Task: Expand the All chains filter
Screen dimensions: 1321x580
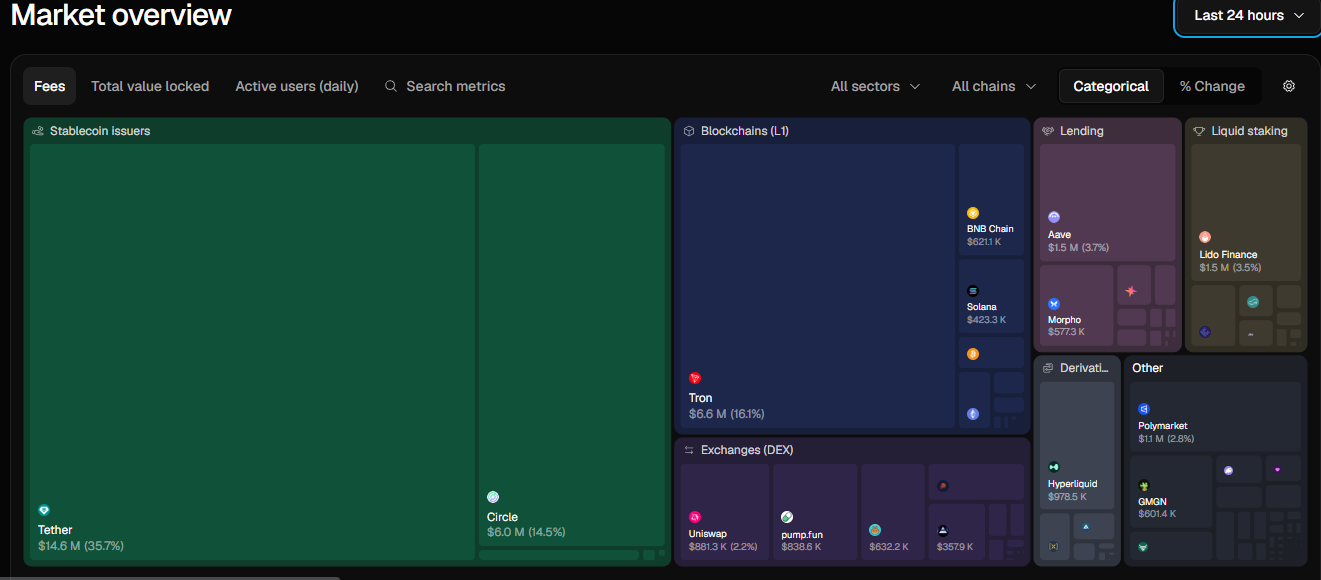Action: (994, 86)
